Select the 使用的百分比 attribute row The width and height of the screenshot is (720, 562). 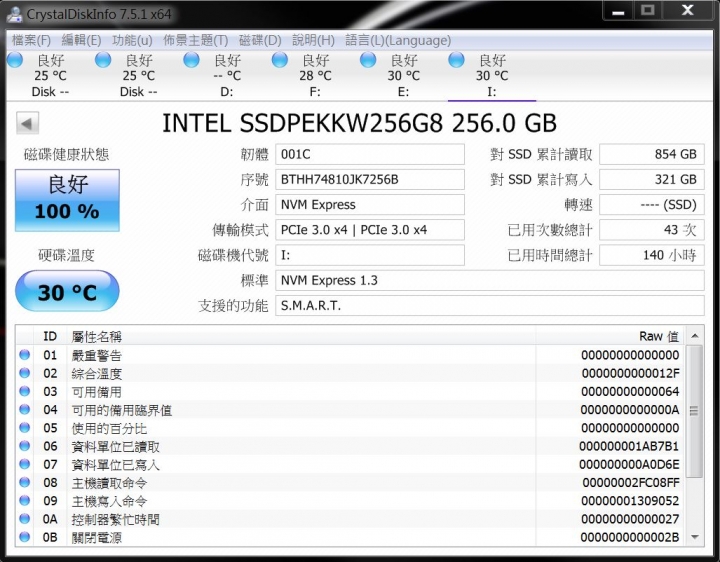pos(351,428)
